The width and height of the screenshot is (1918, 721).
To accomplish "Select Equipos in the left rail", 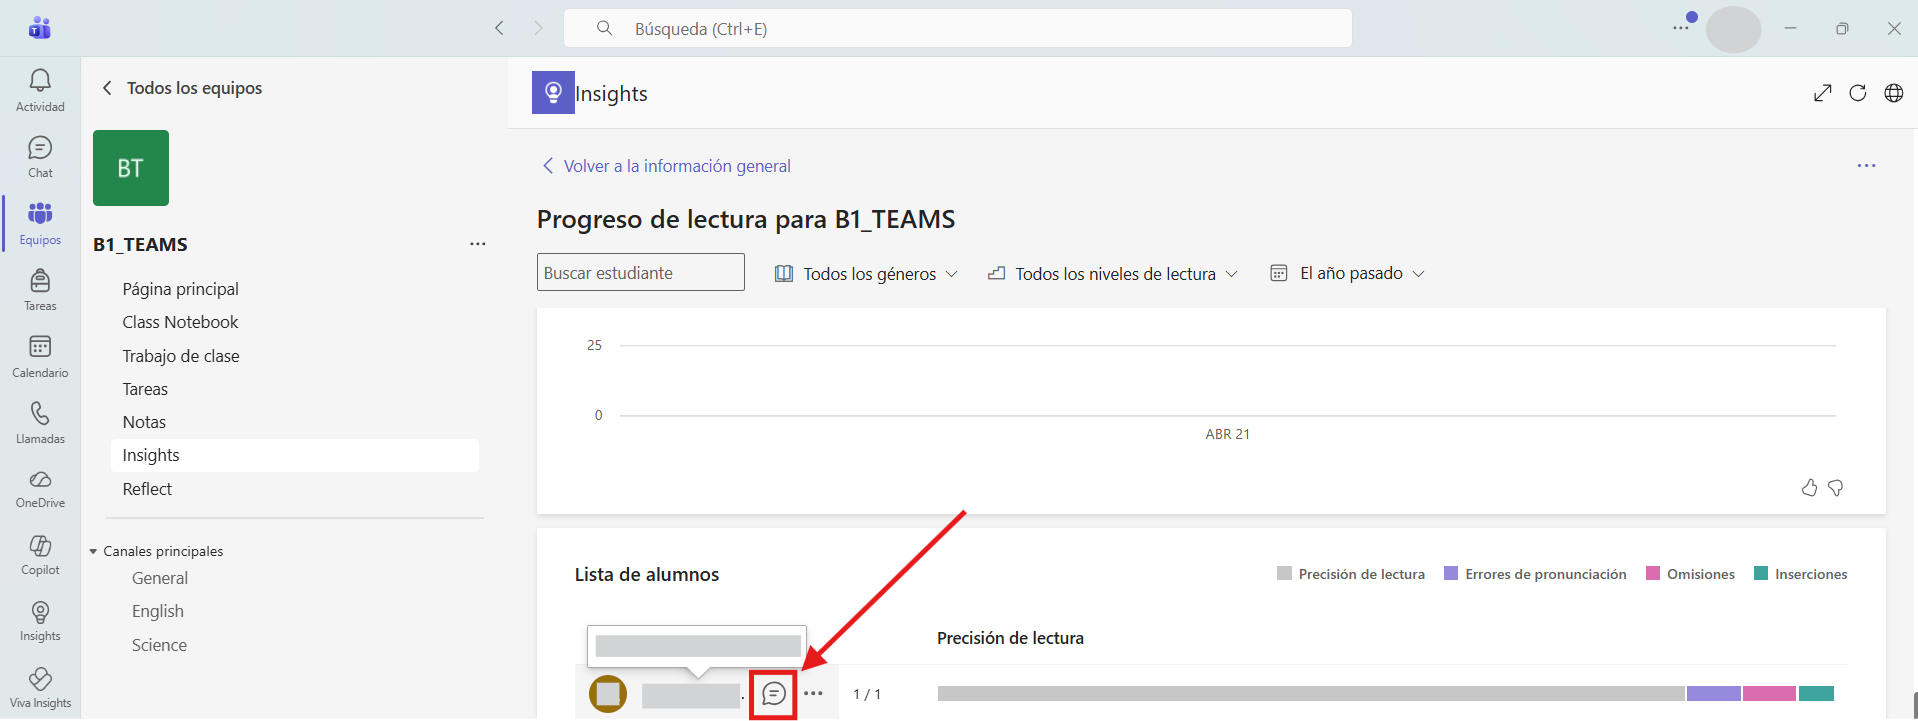I will (x=40, y=224).
